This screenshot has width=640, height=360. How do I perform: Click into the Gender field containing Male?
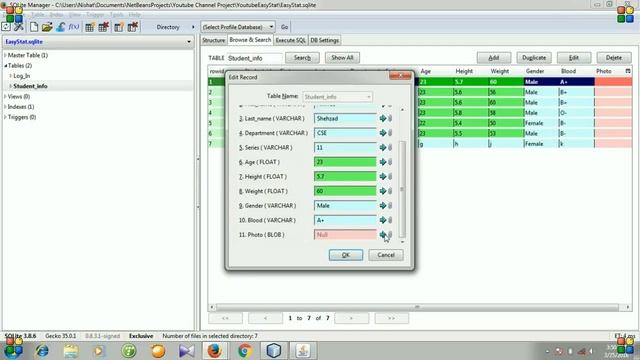tap(345, 206)
